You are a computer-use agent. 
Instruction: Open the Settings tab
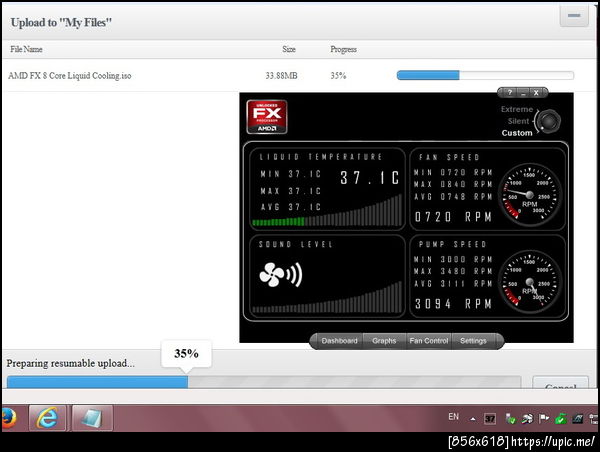tap(473, 341)
